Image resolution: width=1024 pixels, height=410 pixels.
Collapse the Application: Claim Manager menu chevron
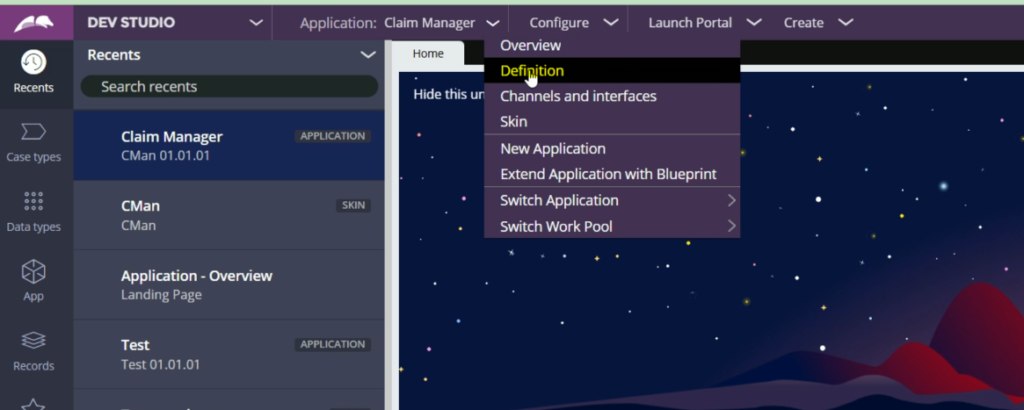coord(493,23)
